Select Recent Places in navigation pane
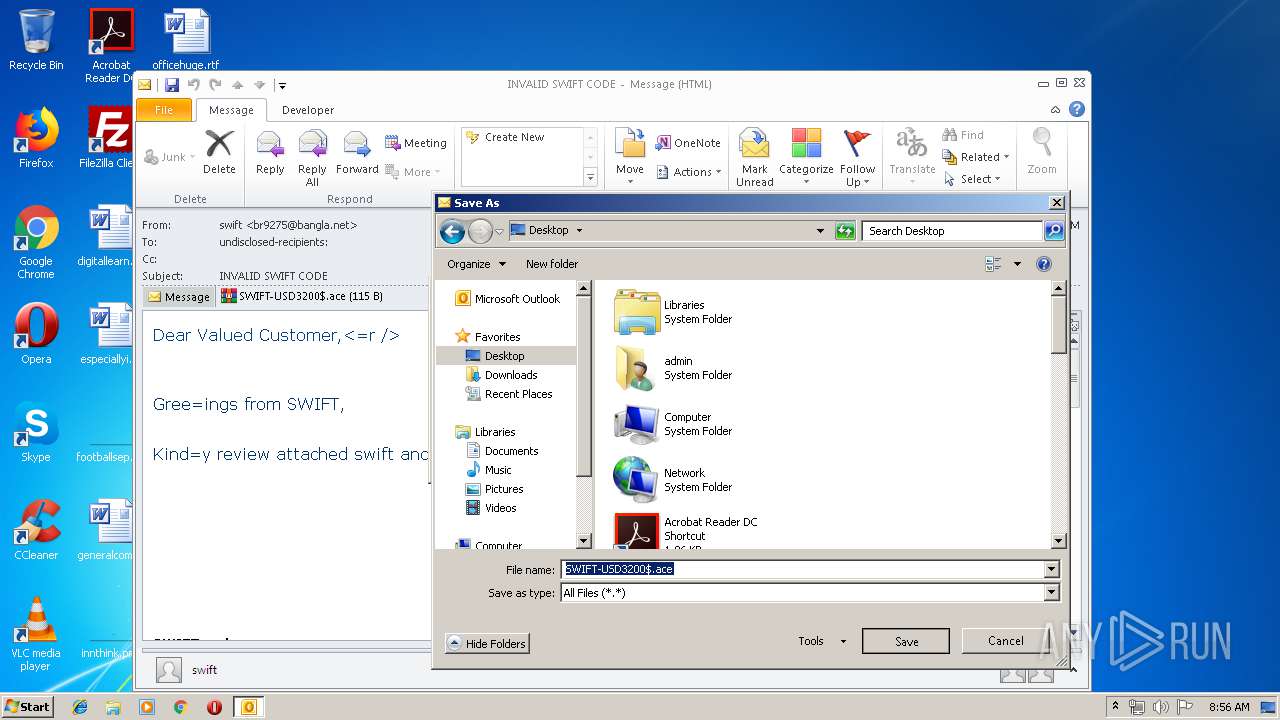This screenshot has height=720, width=1280. [508, 394]
